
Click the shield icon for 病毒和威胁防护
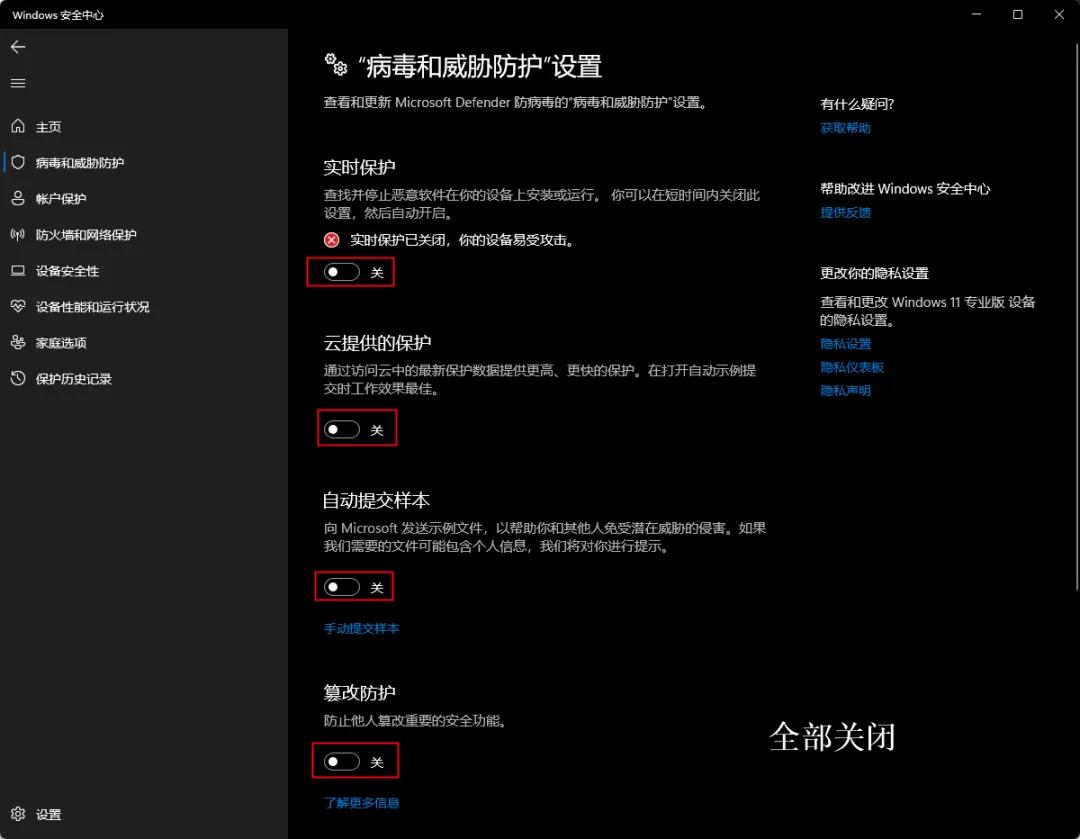point(18,163)
